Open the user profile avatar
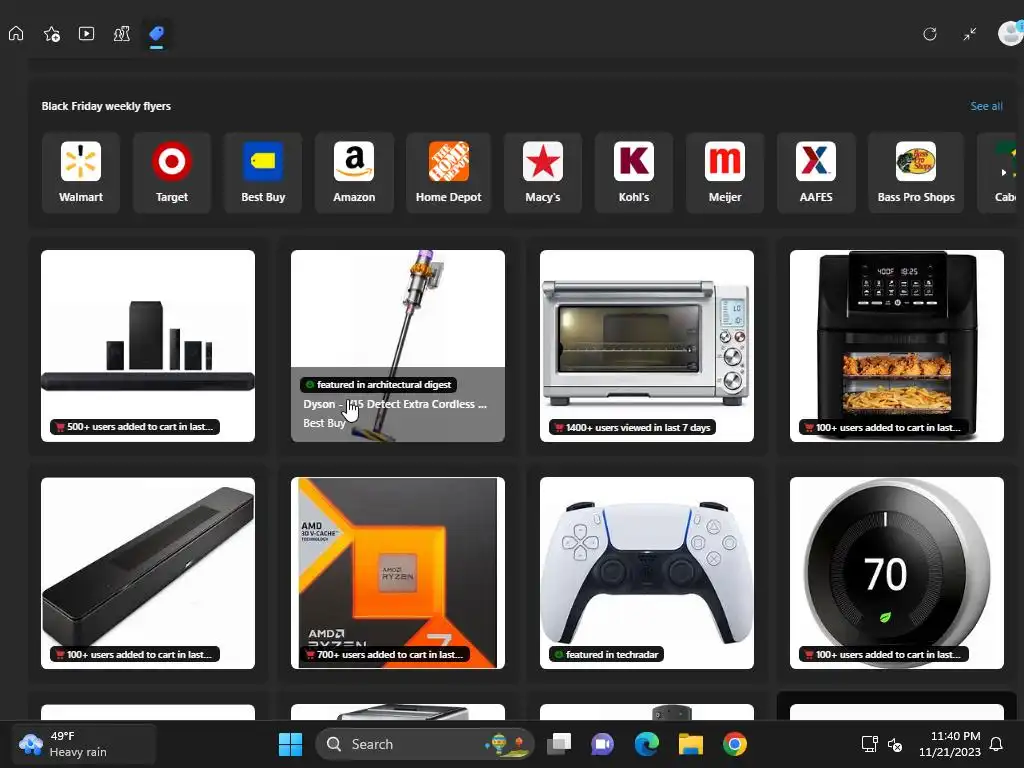The height and width of the screenshot is (768, 1024). [x=1010, y=33]
